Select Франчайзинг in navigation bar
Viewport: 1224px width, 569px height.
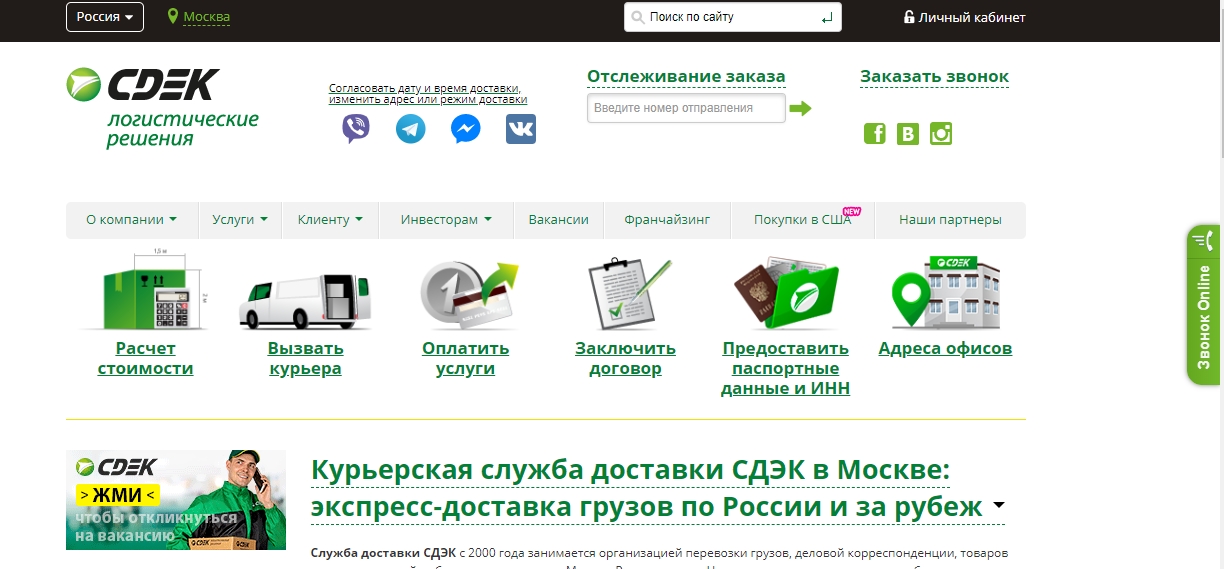pyautogui.click(x=667, y=220)
